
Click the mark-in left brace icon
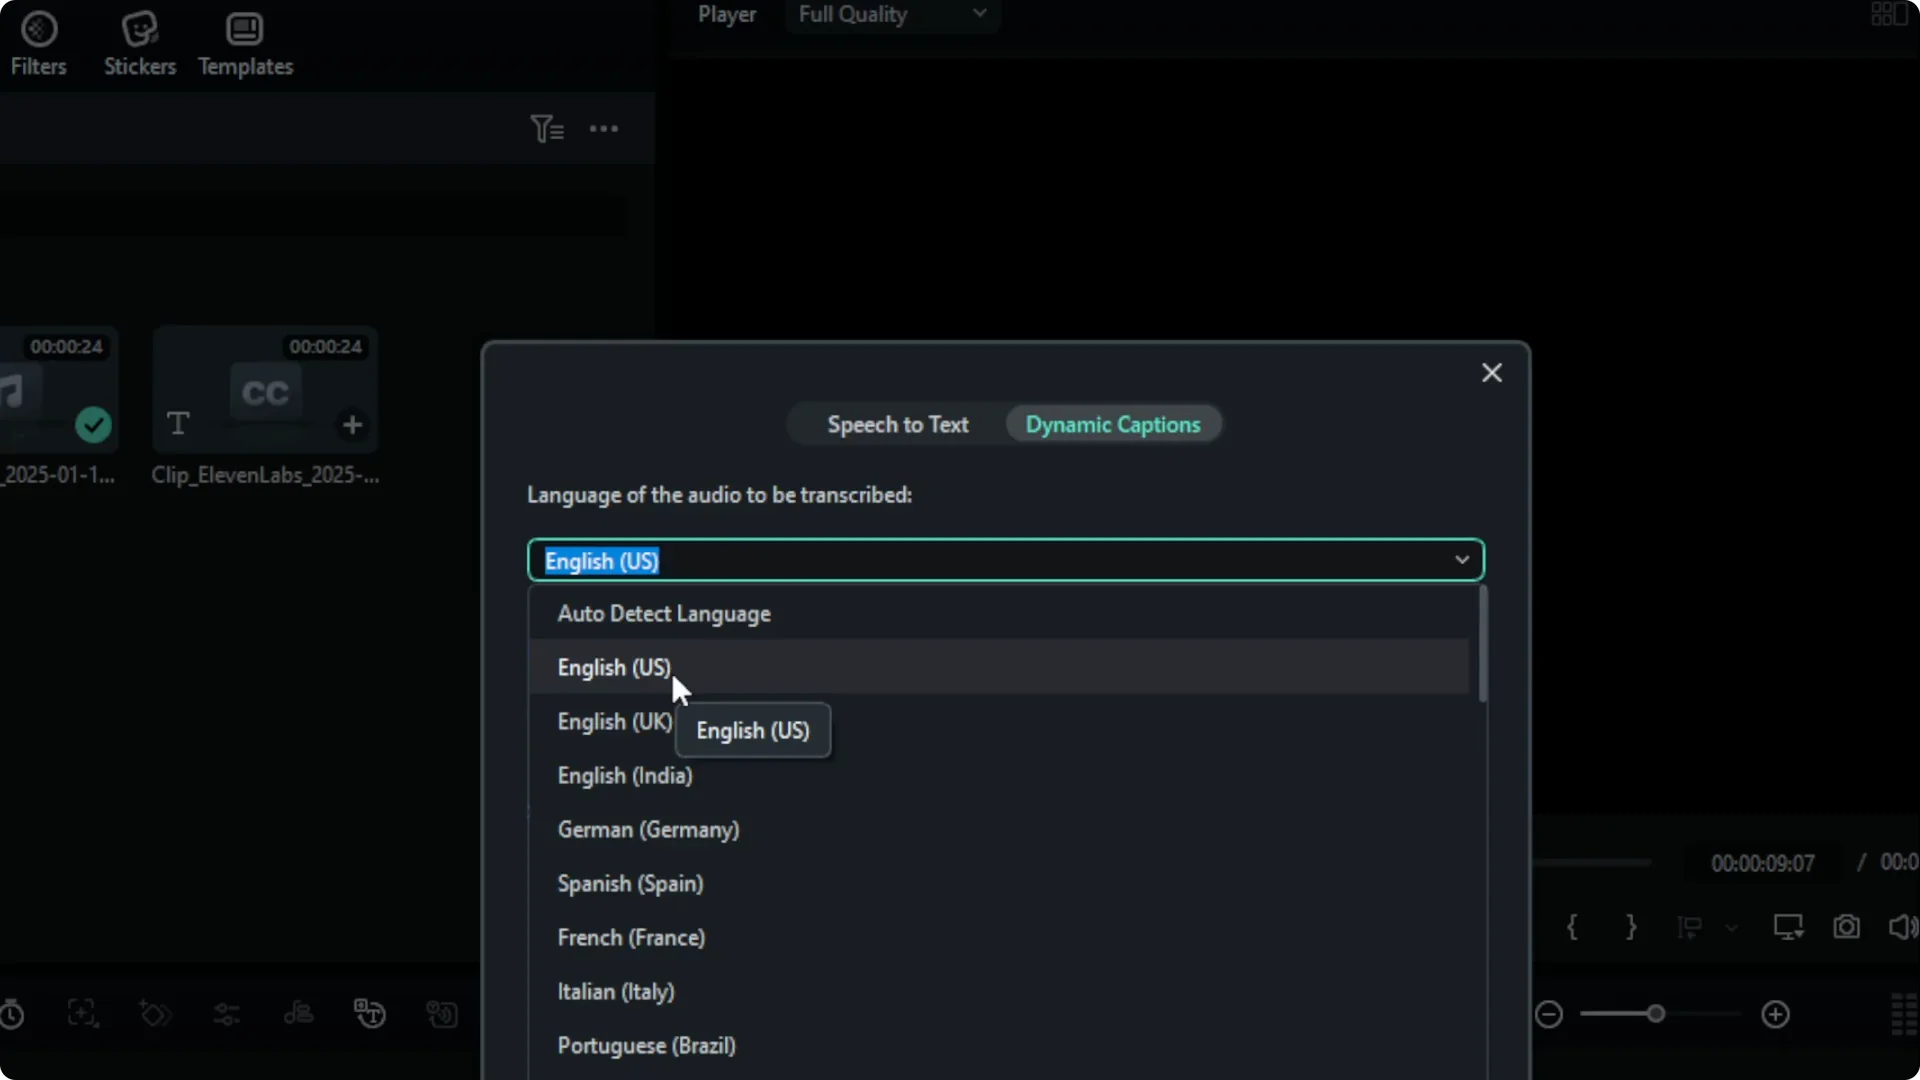(1572, 927)
